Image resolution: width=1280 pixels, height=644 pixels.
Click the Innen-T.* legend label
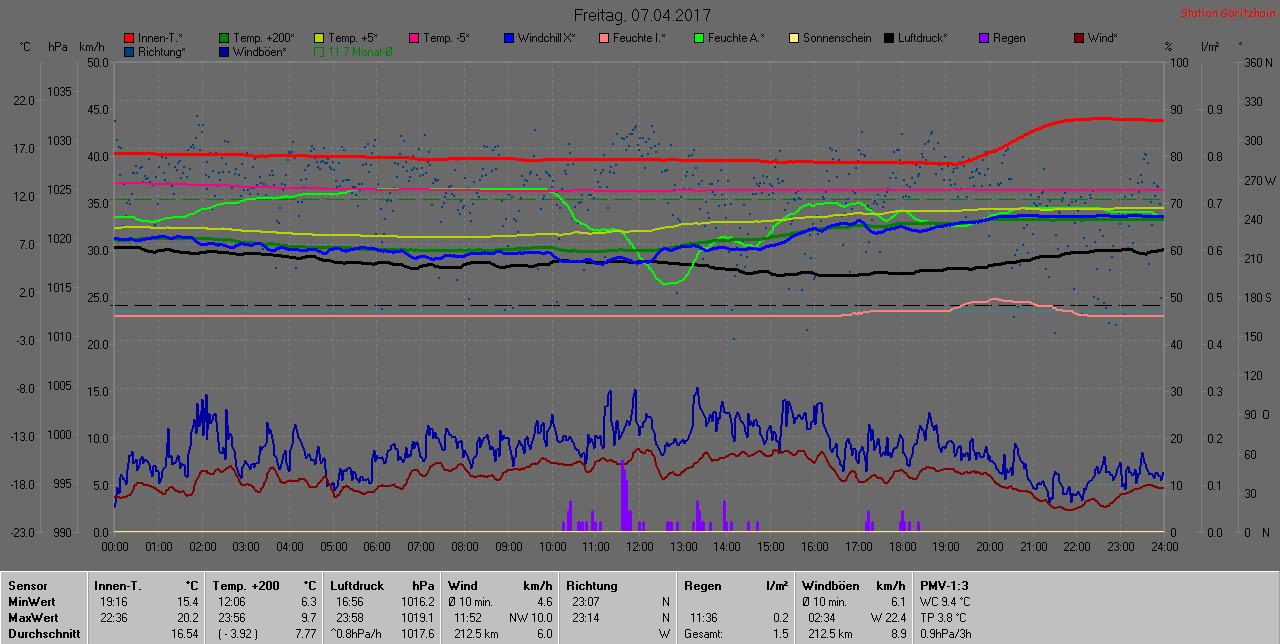click(160, 38)
